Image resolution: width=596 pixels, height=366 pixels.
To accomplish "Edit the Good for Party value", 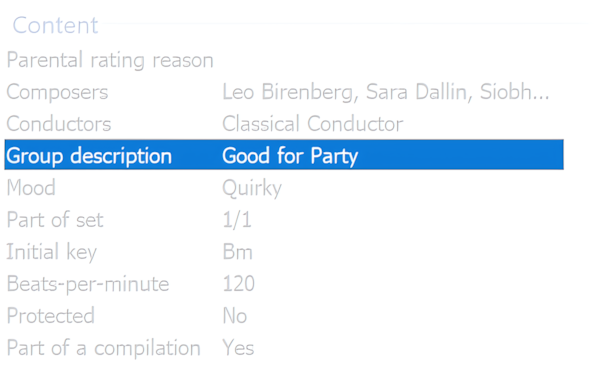I will click(290, 156).
